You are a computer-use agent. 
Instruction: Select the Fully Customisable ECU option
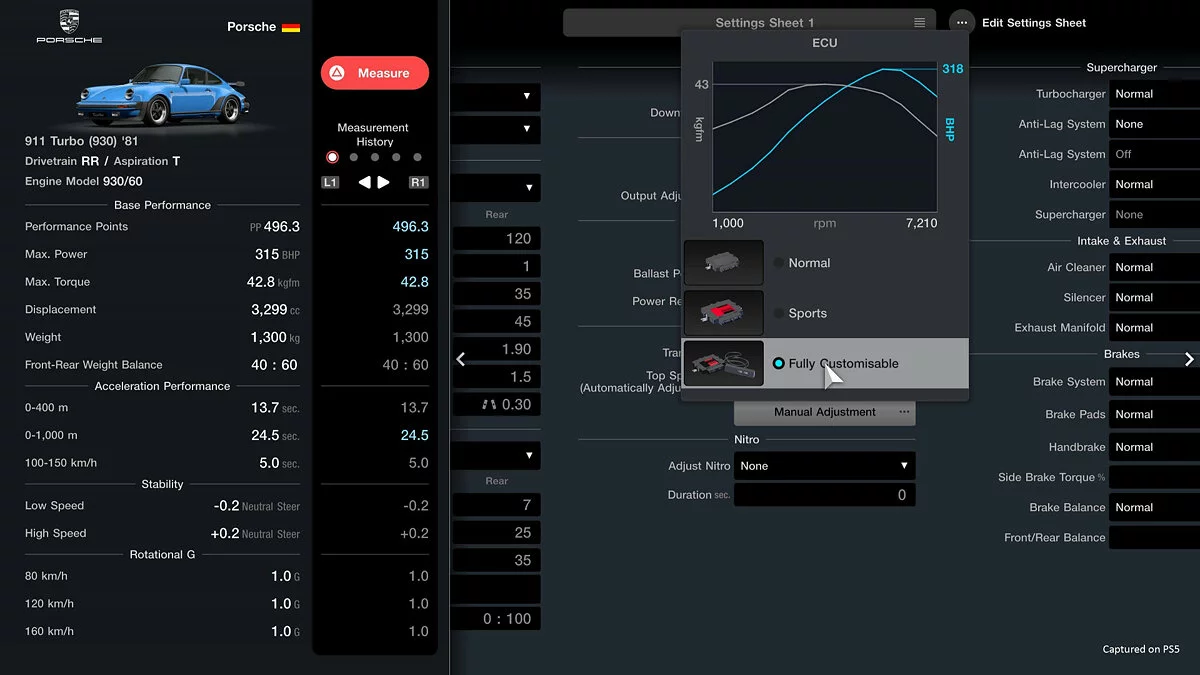point(826,363)
